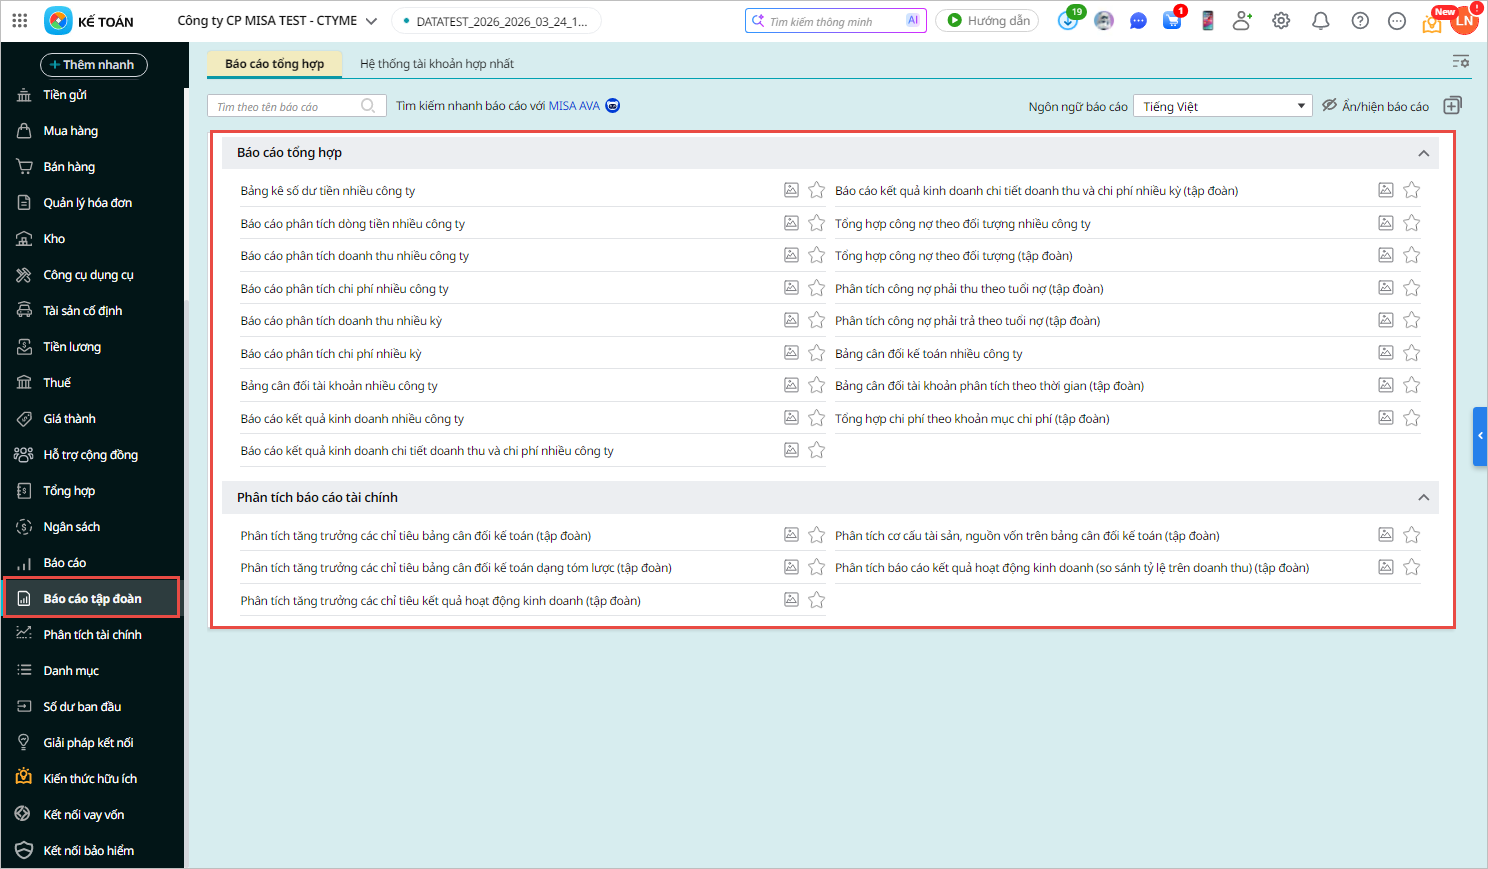Screen dimensions: 1488x869
Task: Star the Bảng cân đối kế toán nhiều công ty report
Action: click(1411, 353)
